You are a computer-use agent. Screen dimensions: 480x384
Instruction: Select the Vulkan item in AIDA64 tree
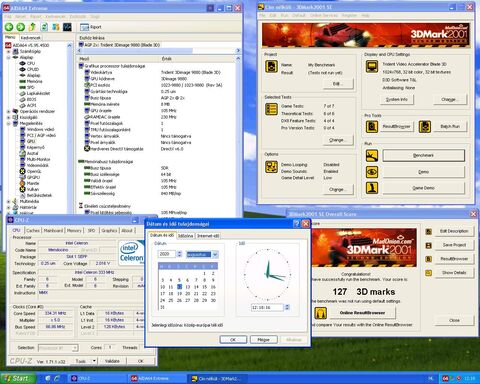pyautogui.click(x=33, y=189)
